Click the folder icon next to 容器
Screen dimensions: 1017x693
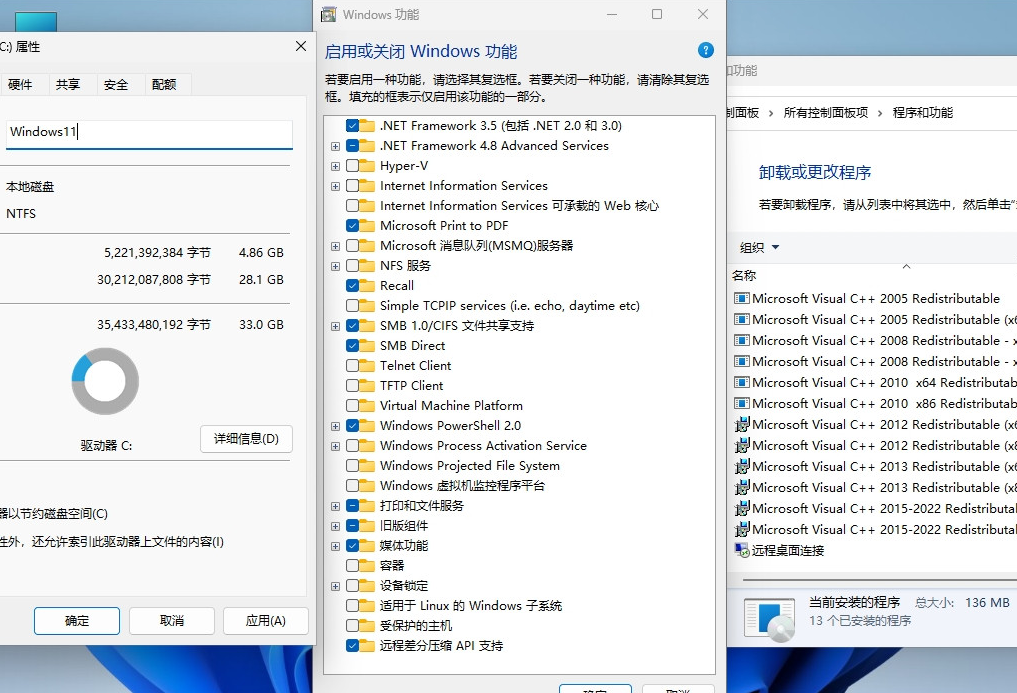tap(367, 565)
